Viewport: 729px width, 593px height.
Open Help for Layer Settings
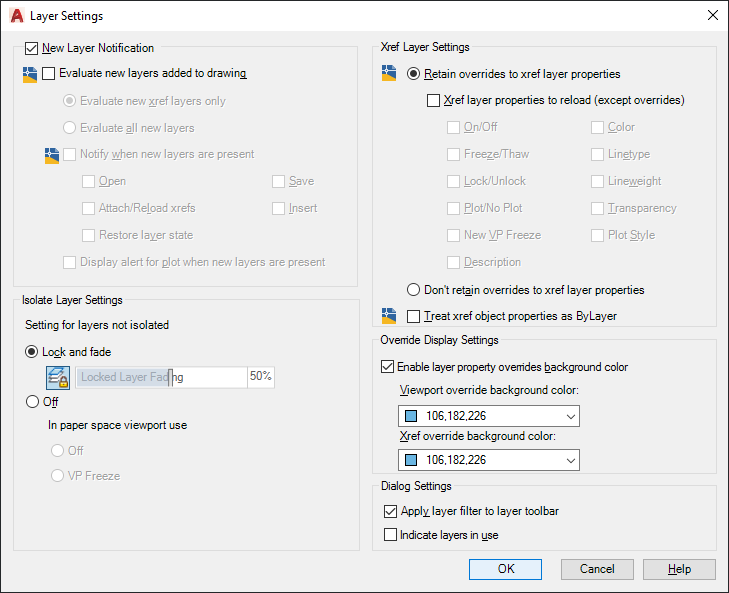[679, 569]
